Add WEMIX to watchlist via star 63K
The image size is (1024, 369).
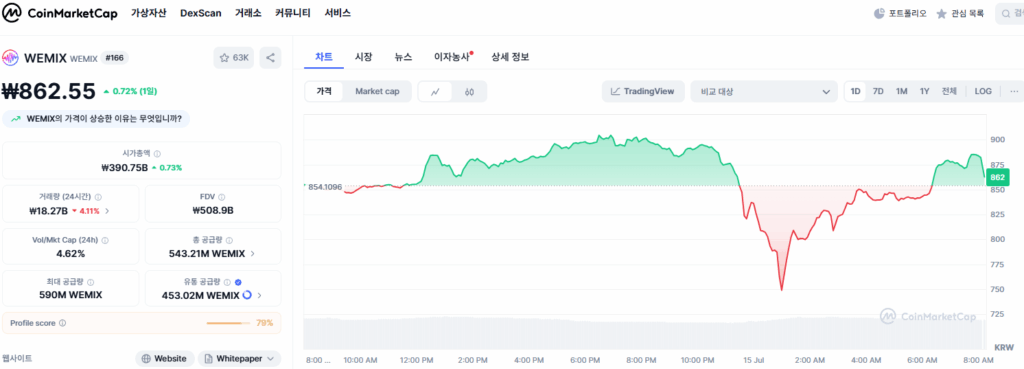point(234,57)
